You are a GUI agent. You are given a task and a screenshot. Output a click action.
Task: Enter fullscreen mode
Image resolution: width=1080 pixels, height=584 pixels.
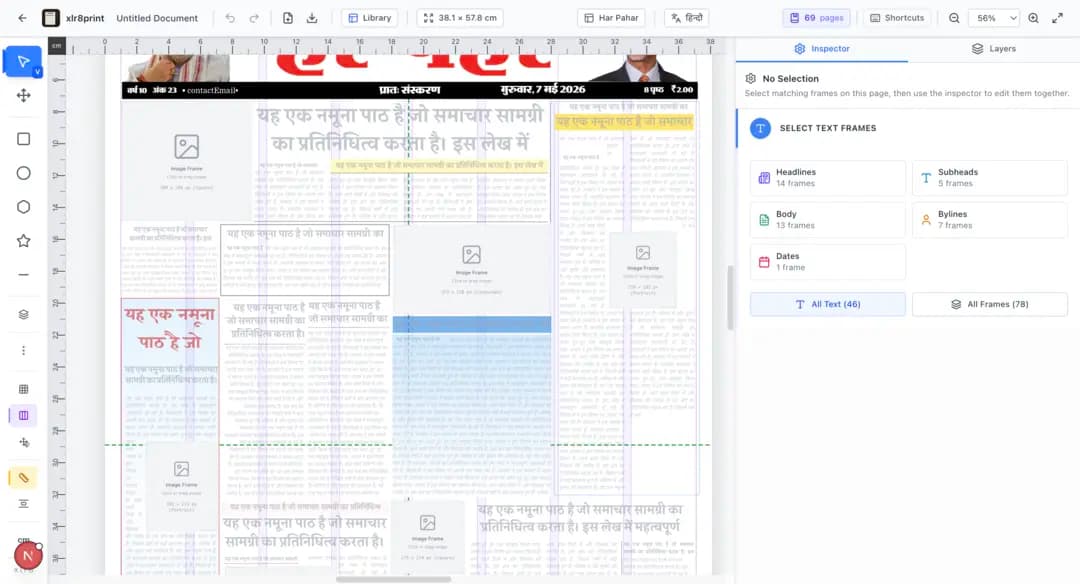(1057, 18)
